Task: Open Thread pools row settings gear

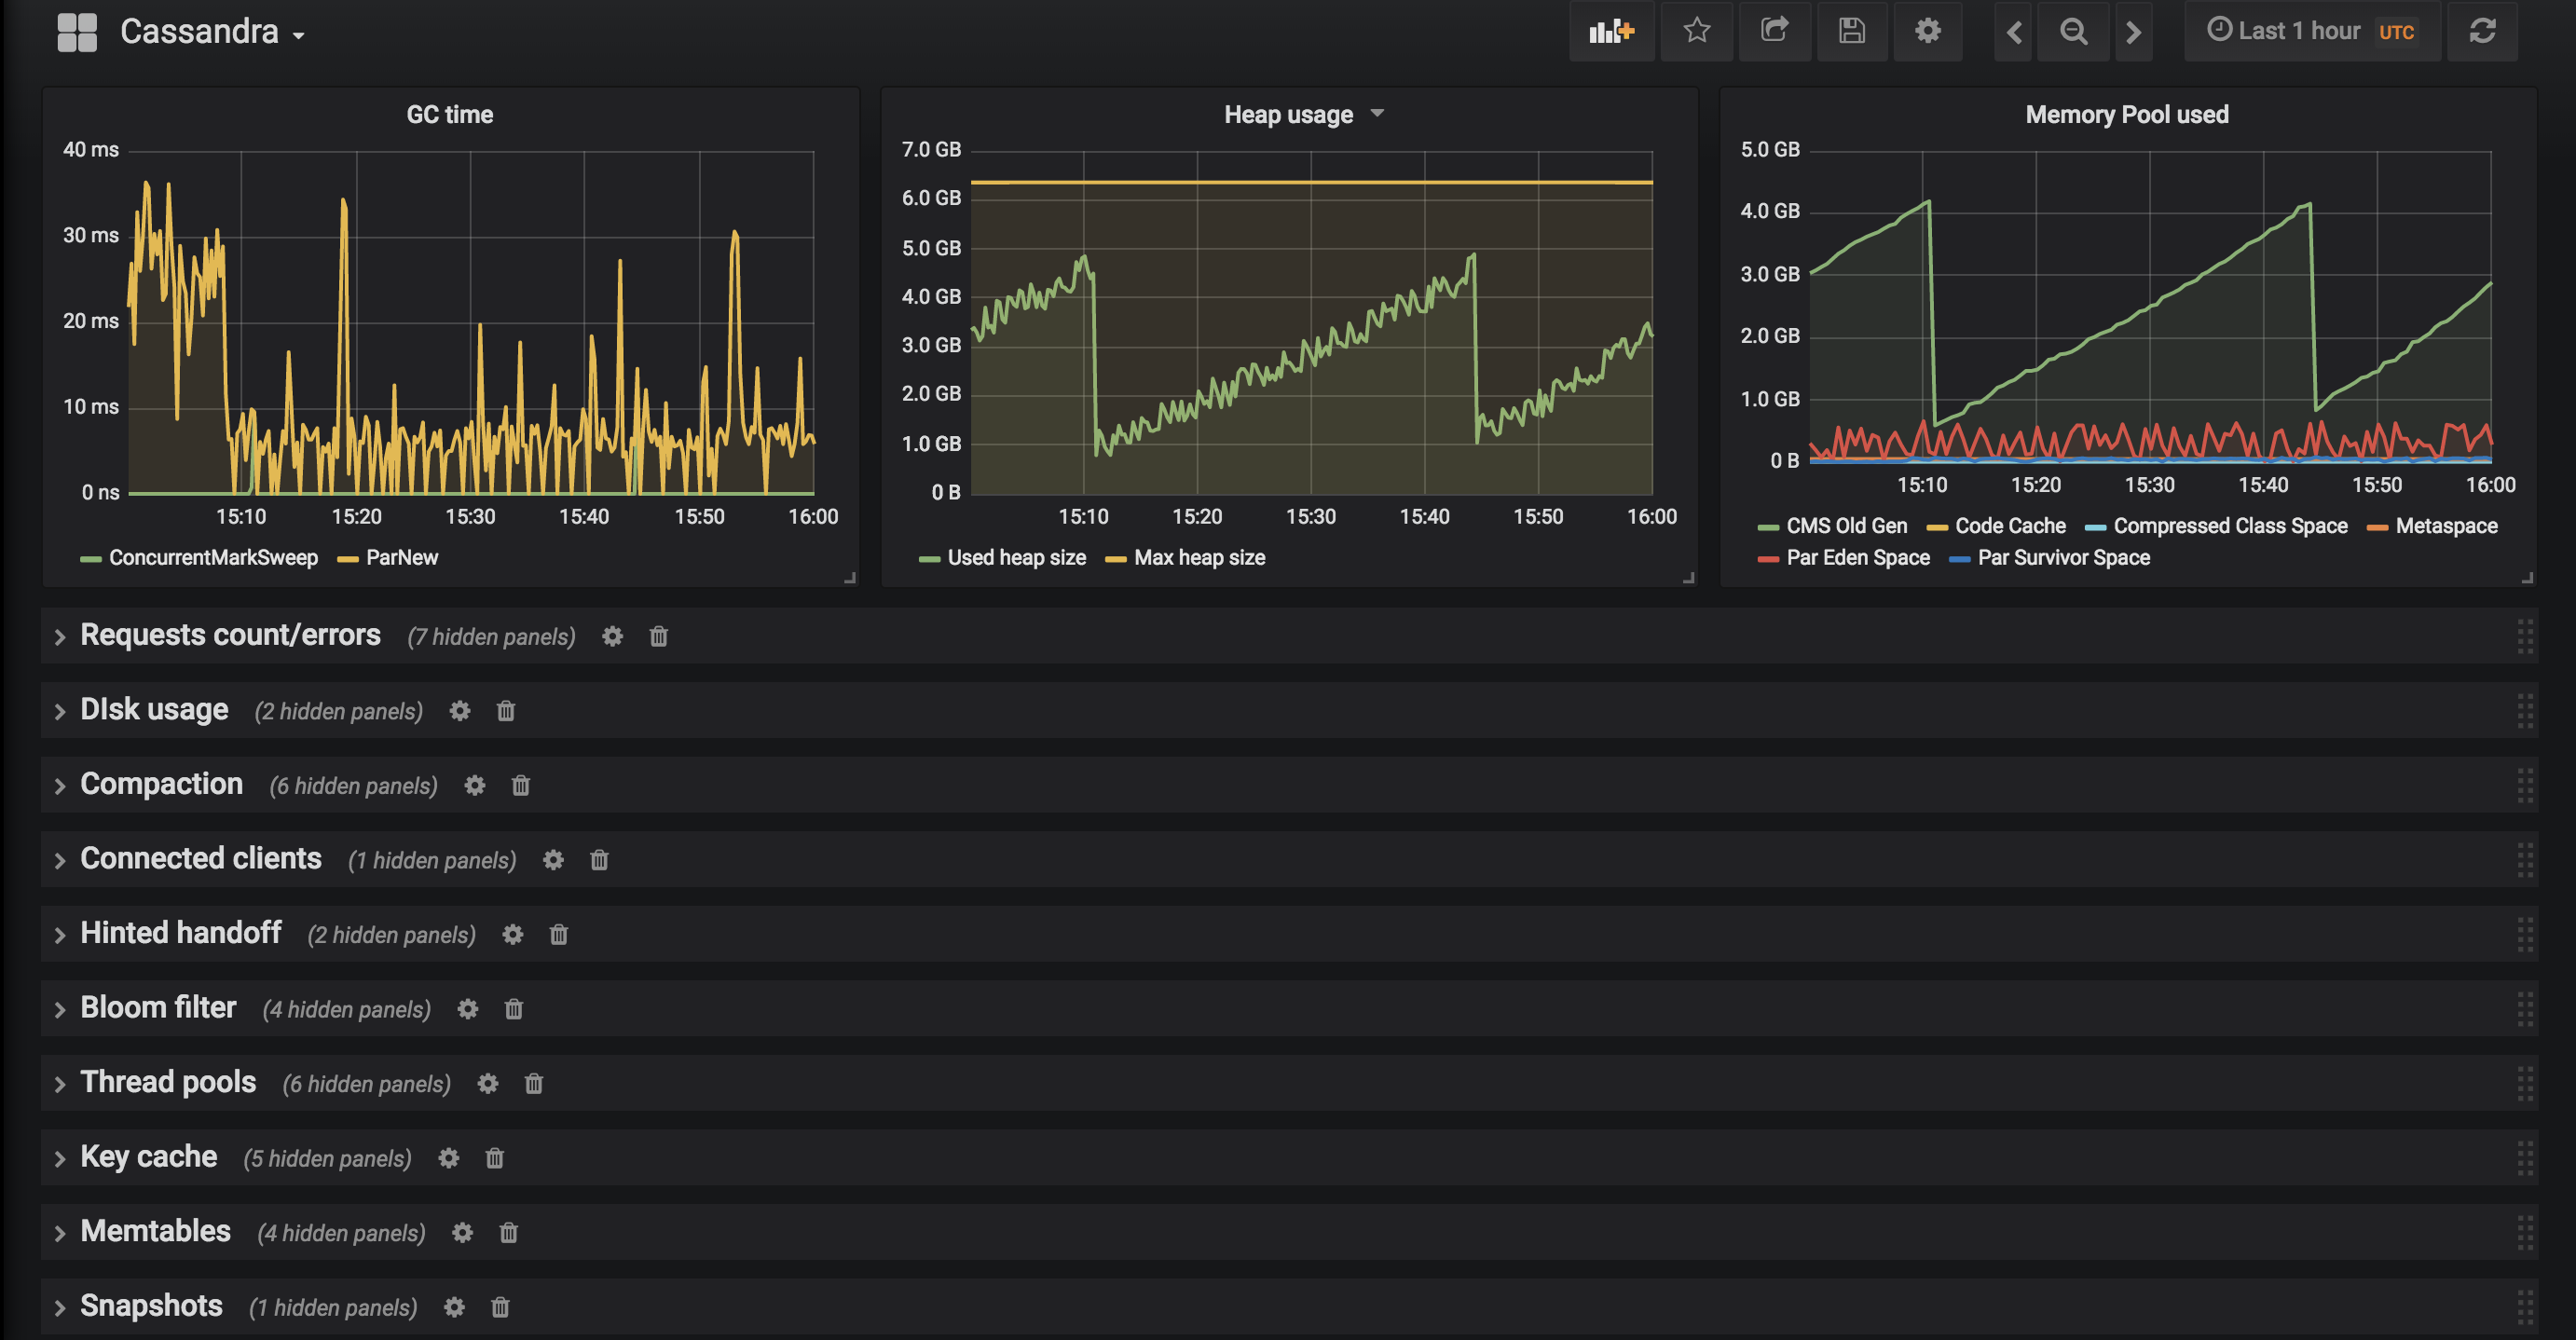Action: point(487,1084)
